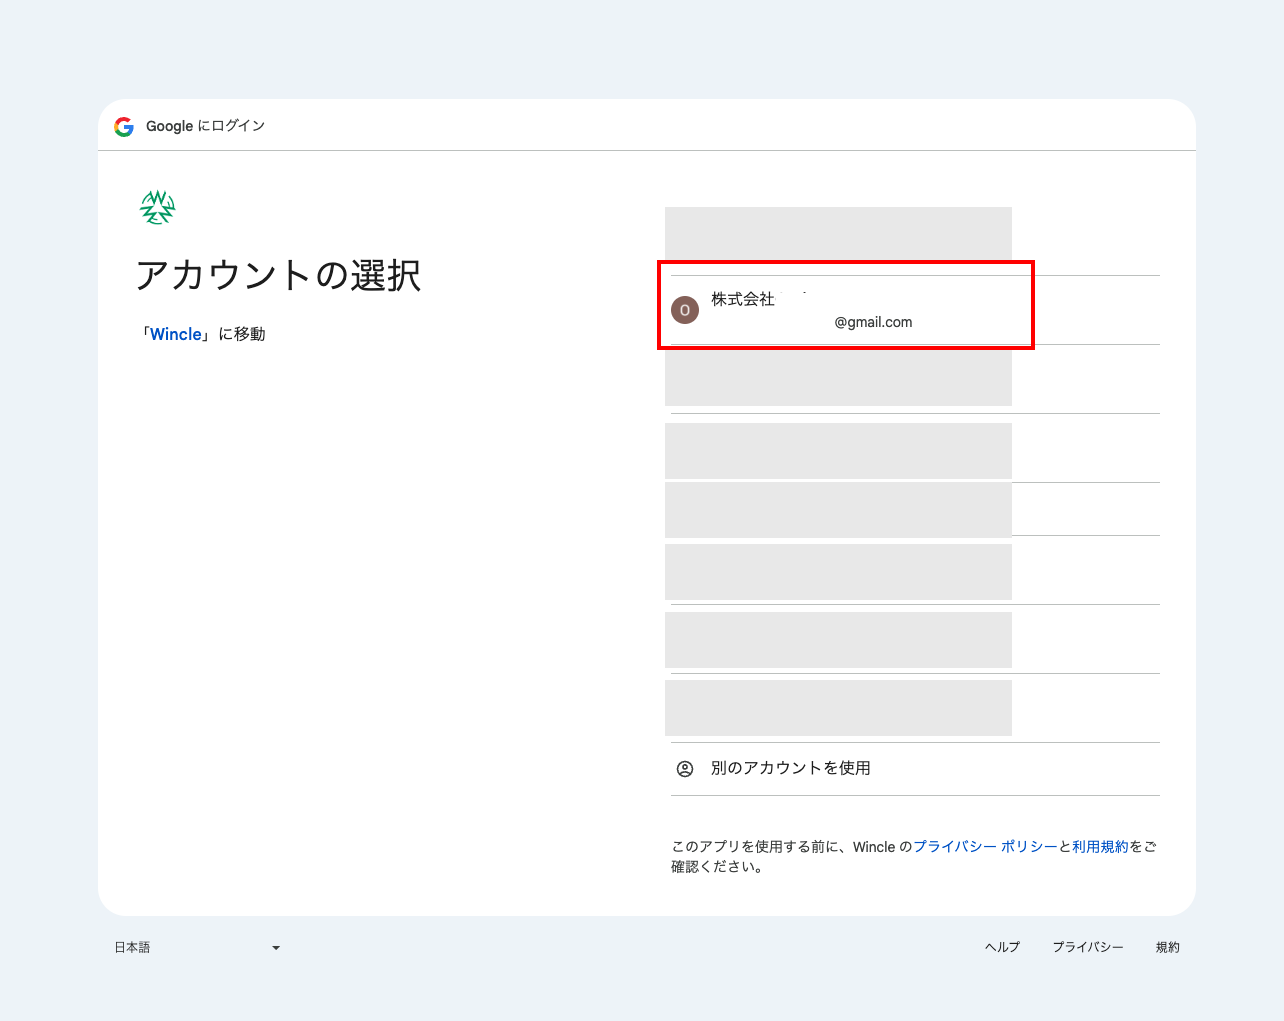Select the topmost grayed account above 株式会社

coord(838,238)
